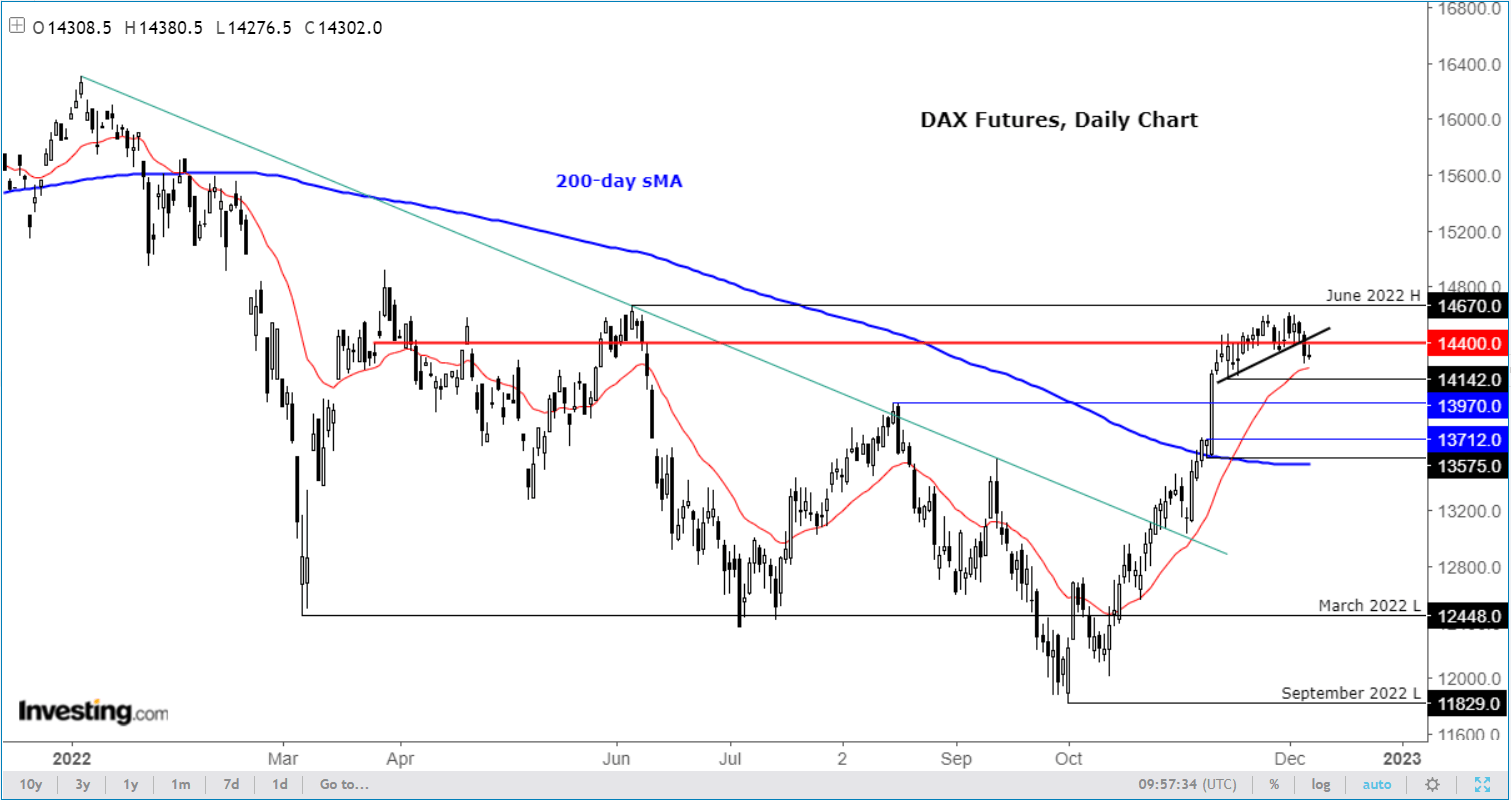Click the blue 13712.0 price label

(1469, 440)
